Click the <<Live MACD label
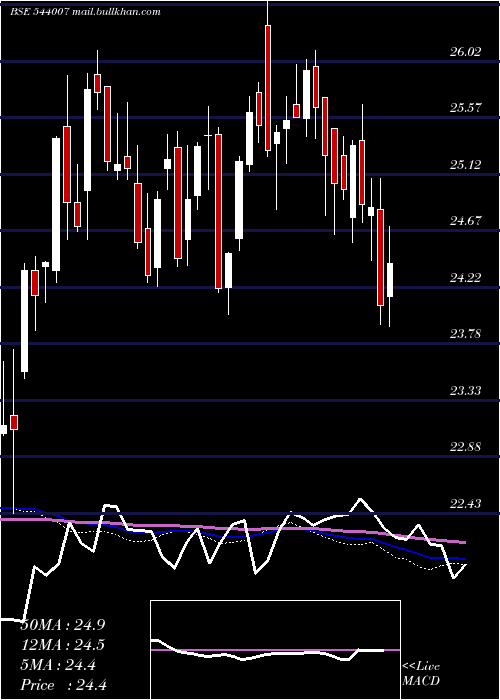This screenshot has width=500, height=700. tap(421, 674)
